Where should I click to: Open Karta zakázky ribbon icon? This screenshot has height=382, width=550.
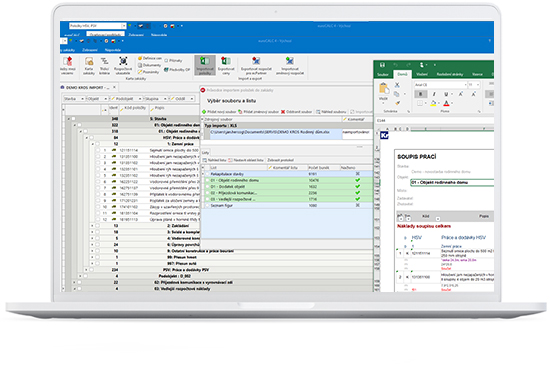[89, 65]
